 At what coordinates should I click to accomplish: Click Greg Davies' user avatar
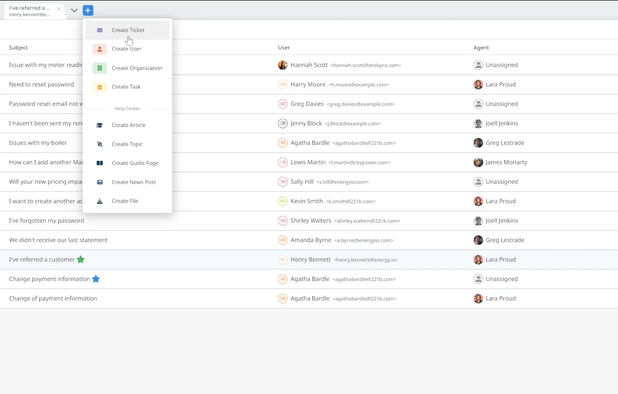tap(283, 104)
